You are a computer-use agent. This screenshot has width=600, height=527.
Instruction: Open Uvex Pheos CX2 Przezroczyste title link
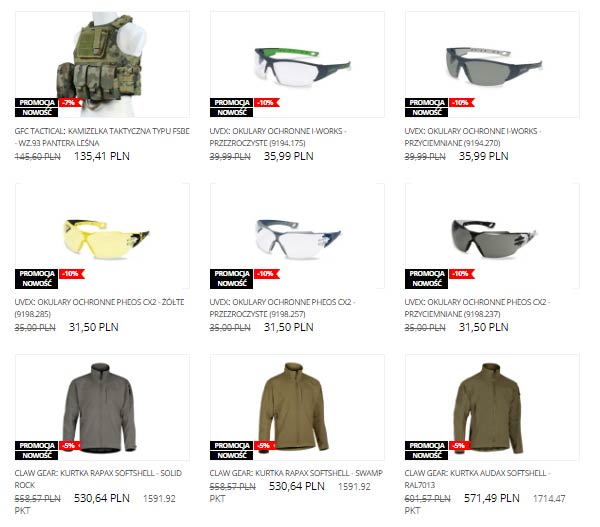(x=282, y=308)
